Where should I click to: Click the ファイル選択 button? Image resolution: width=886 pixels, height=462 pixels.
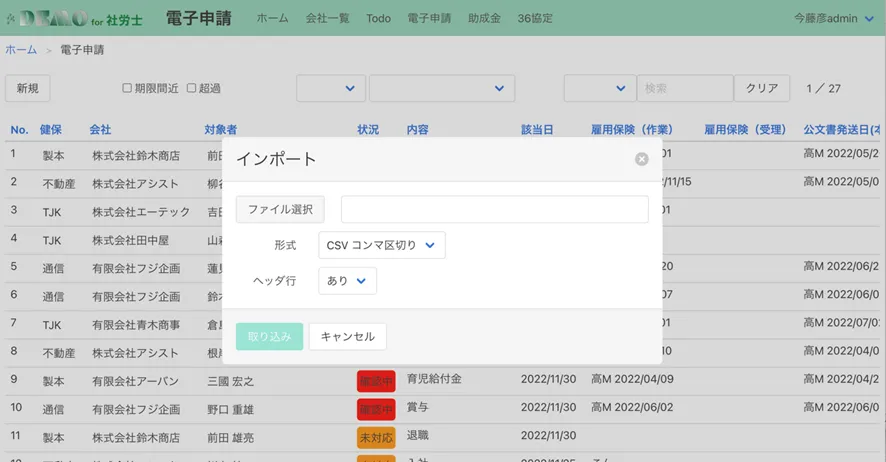tap(280, 210)
